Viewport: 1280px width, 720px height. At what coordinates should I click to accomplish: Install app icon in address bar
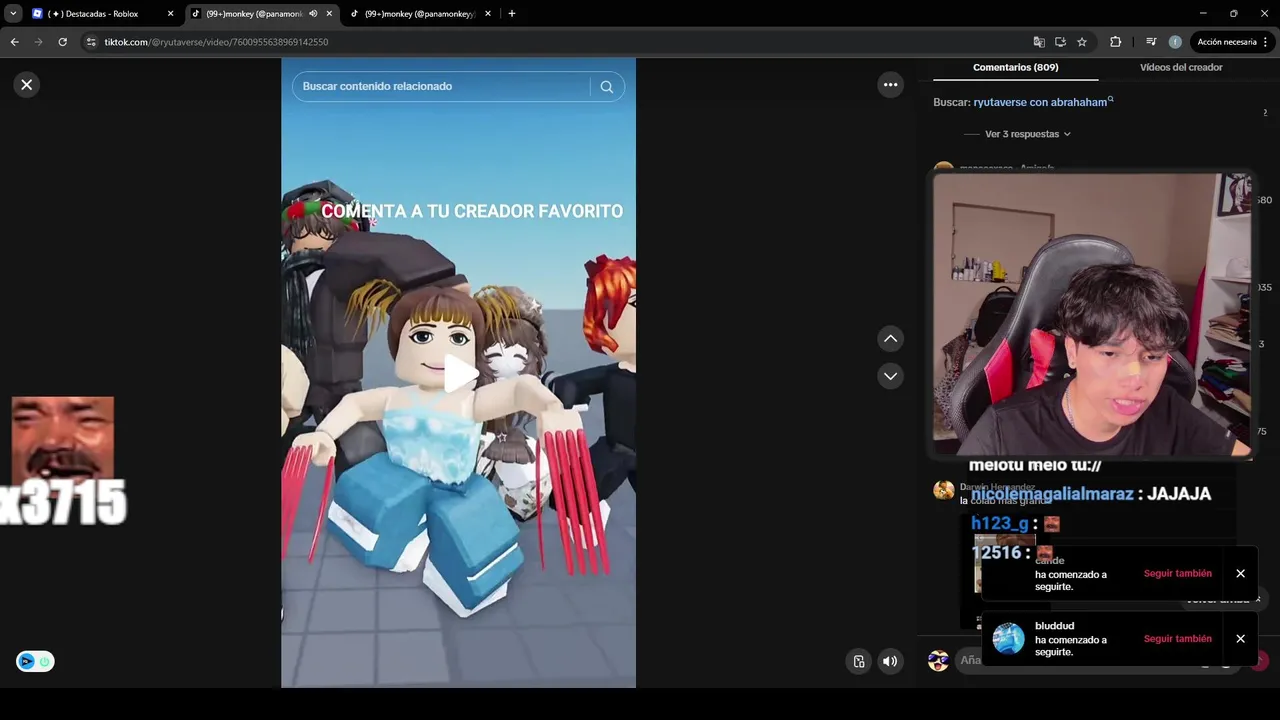point(1060,42)
